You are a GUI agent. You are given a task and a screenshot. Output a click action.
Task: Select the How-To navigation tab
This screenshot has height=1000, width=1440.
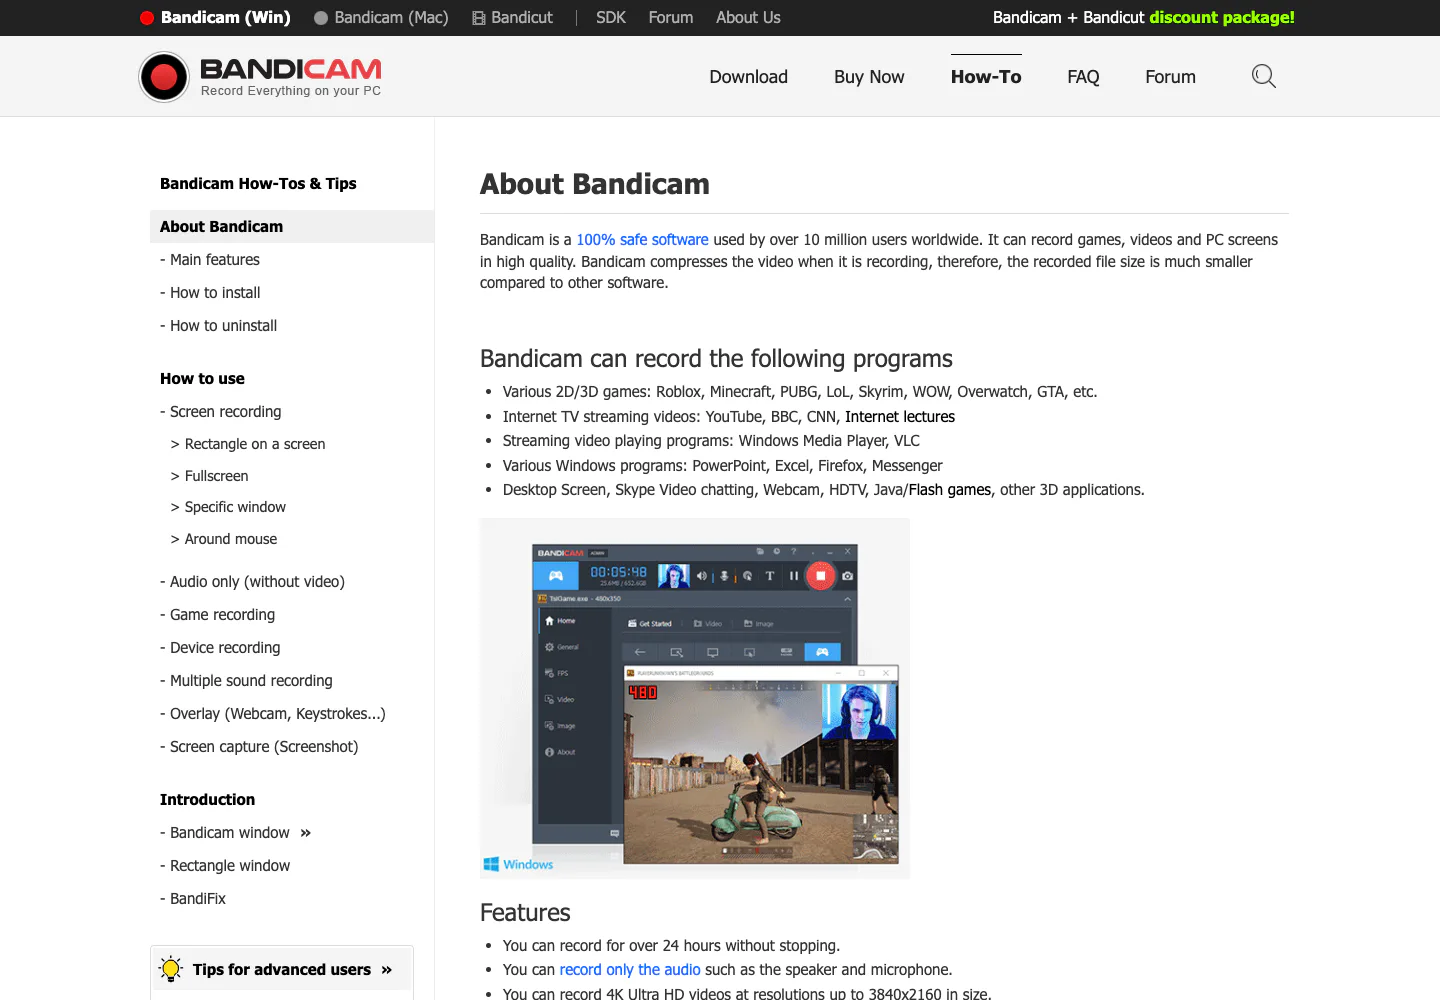tap(986, 77)
